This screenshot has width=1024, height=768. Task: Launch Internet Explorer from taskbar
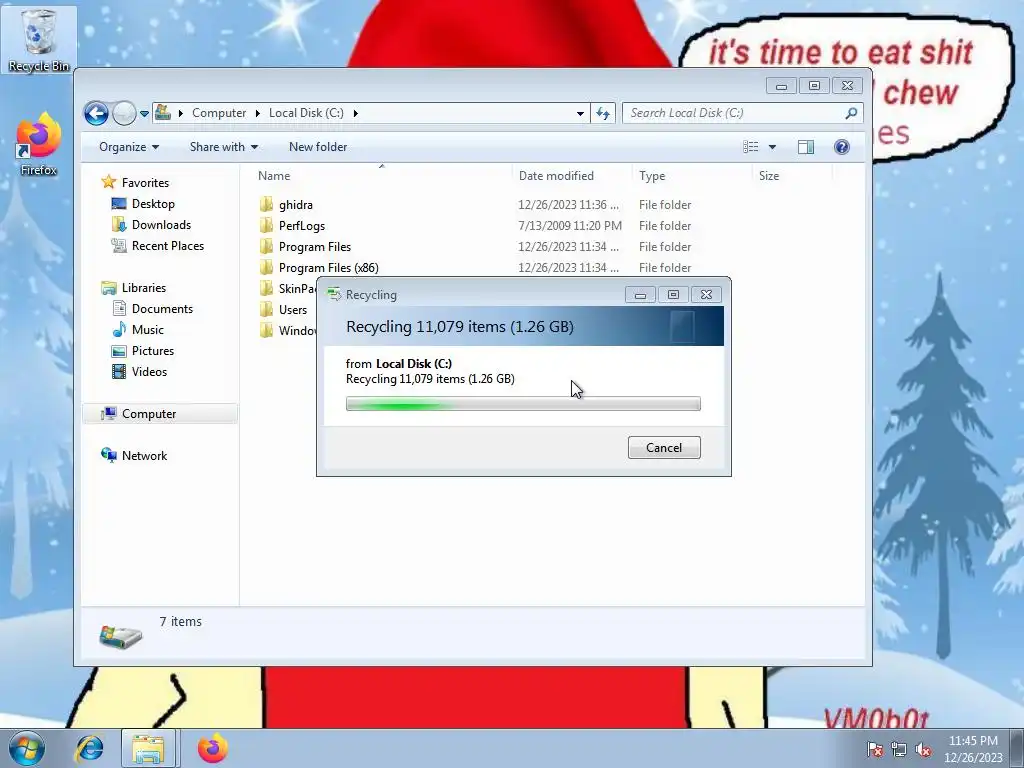tap(89, 748)
